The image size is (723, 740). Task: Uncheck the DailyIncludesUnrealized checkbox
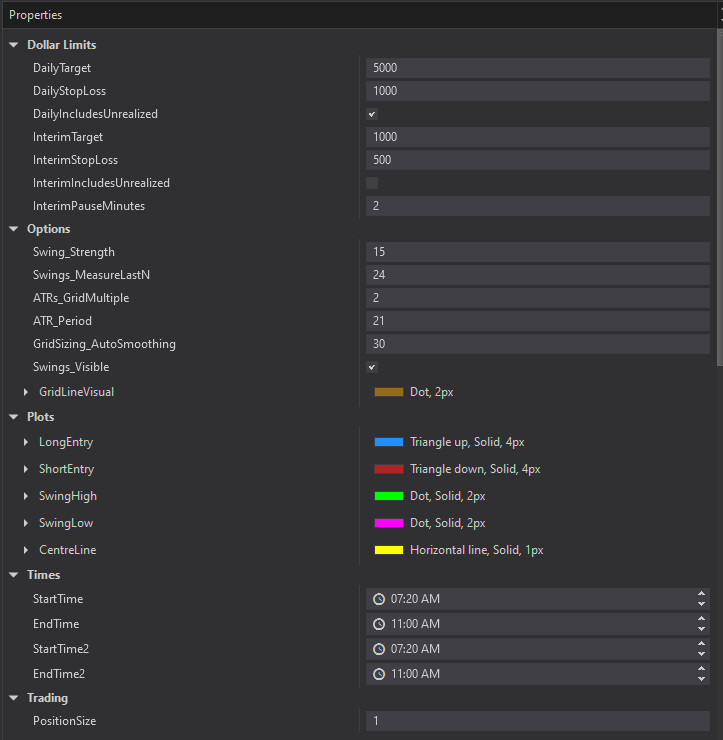pos(372,114)
